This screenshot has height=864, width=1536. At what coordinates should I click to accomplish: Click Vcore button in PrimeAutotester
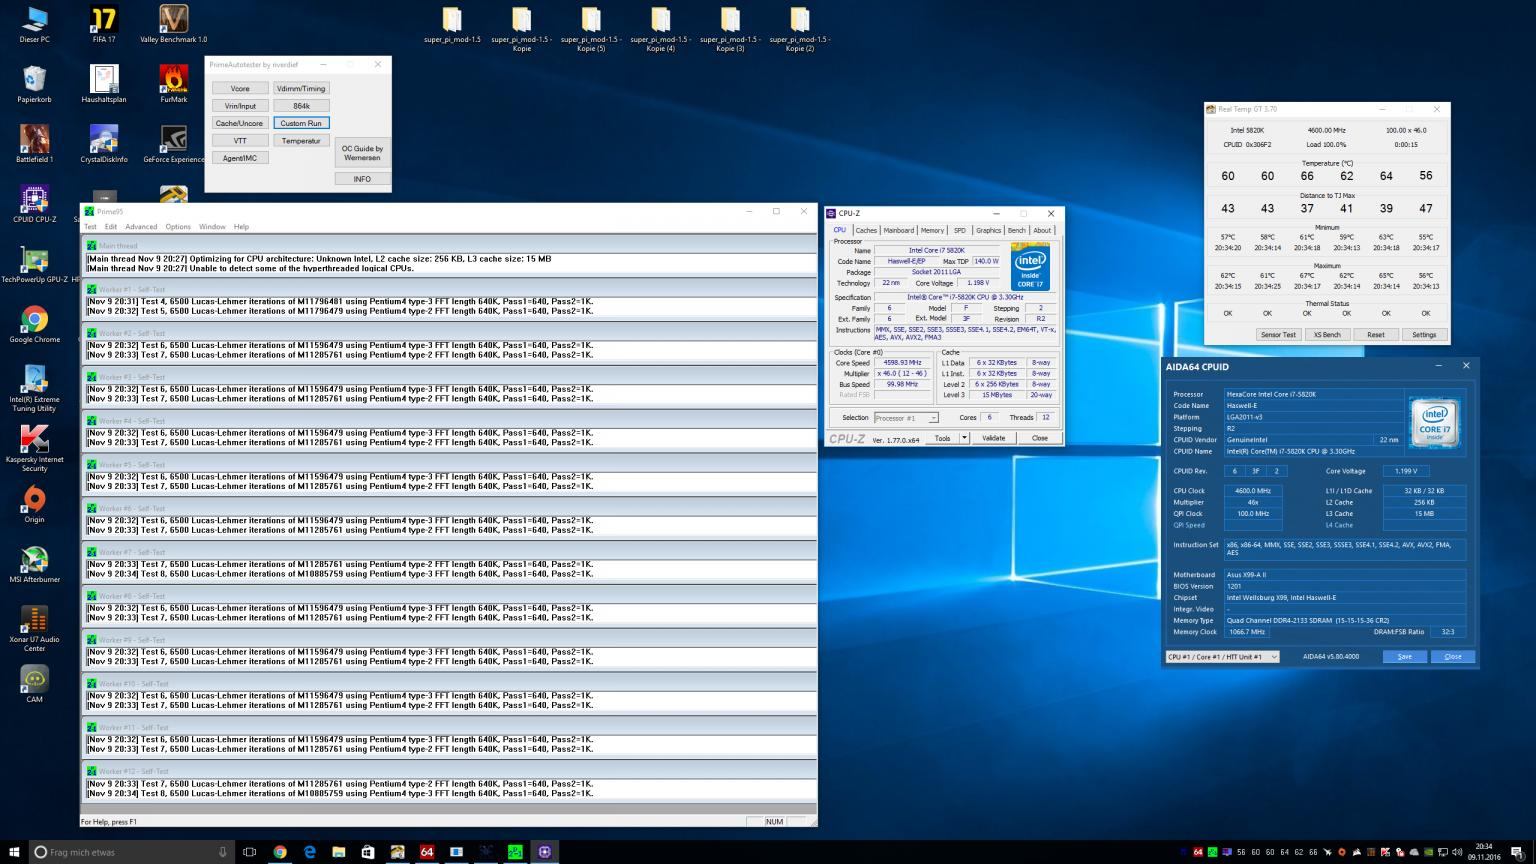[x=240, y=88]
